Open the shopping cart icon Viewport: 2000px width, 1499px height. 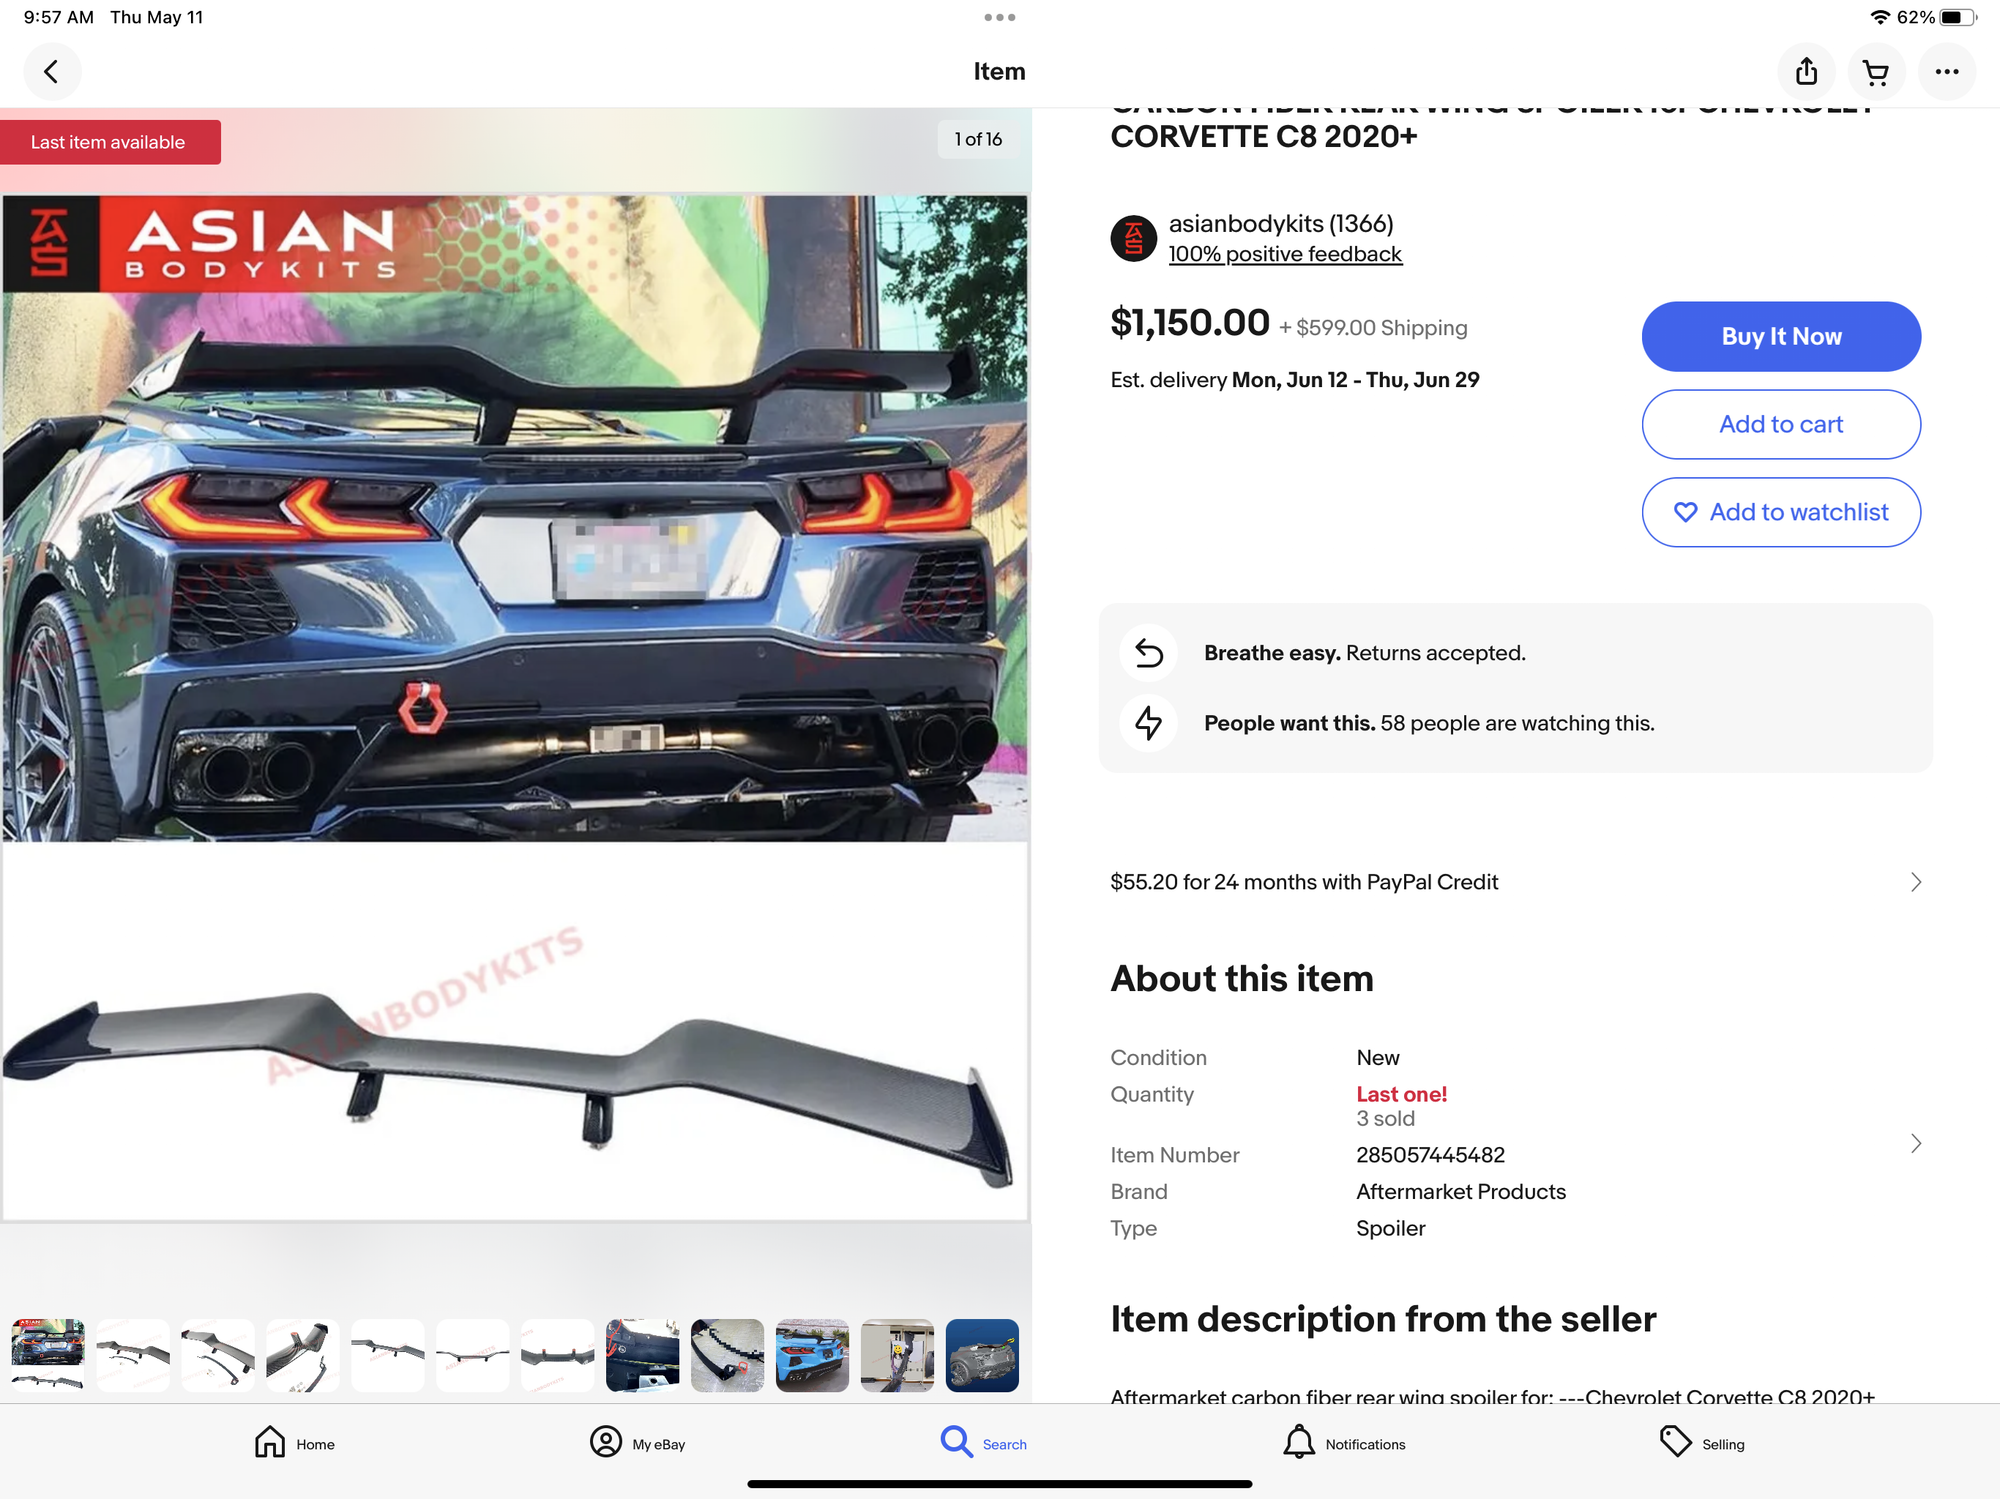pos(1876,72)
